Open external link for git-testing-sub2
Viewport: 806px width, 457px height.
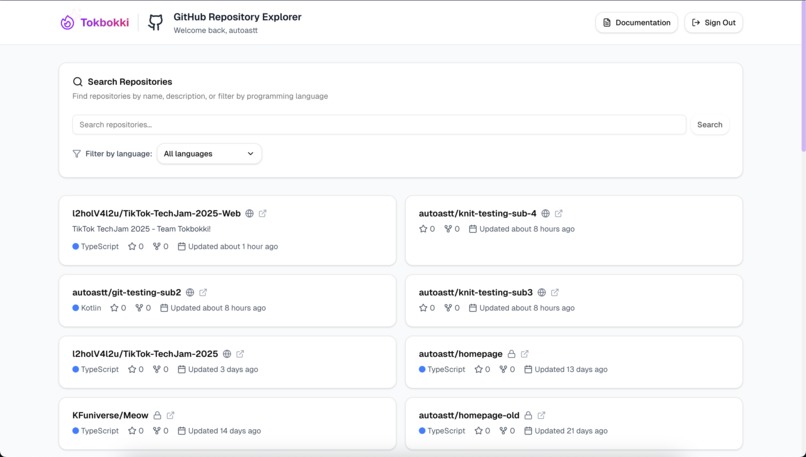tap(203, 293)
